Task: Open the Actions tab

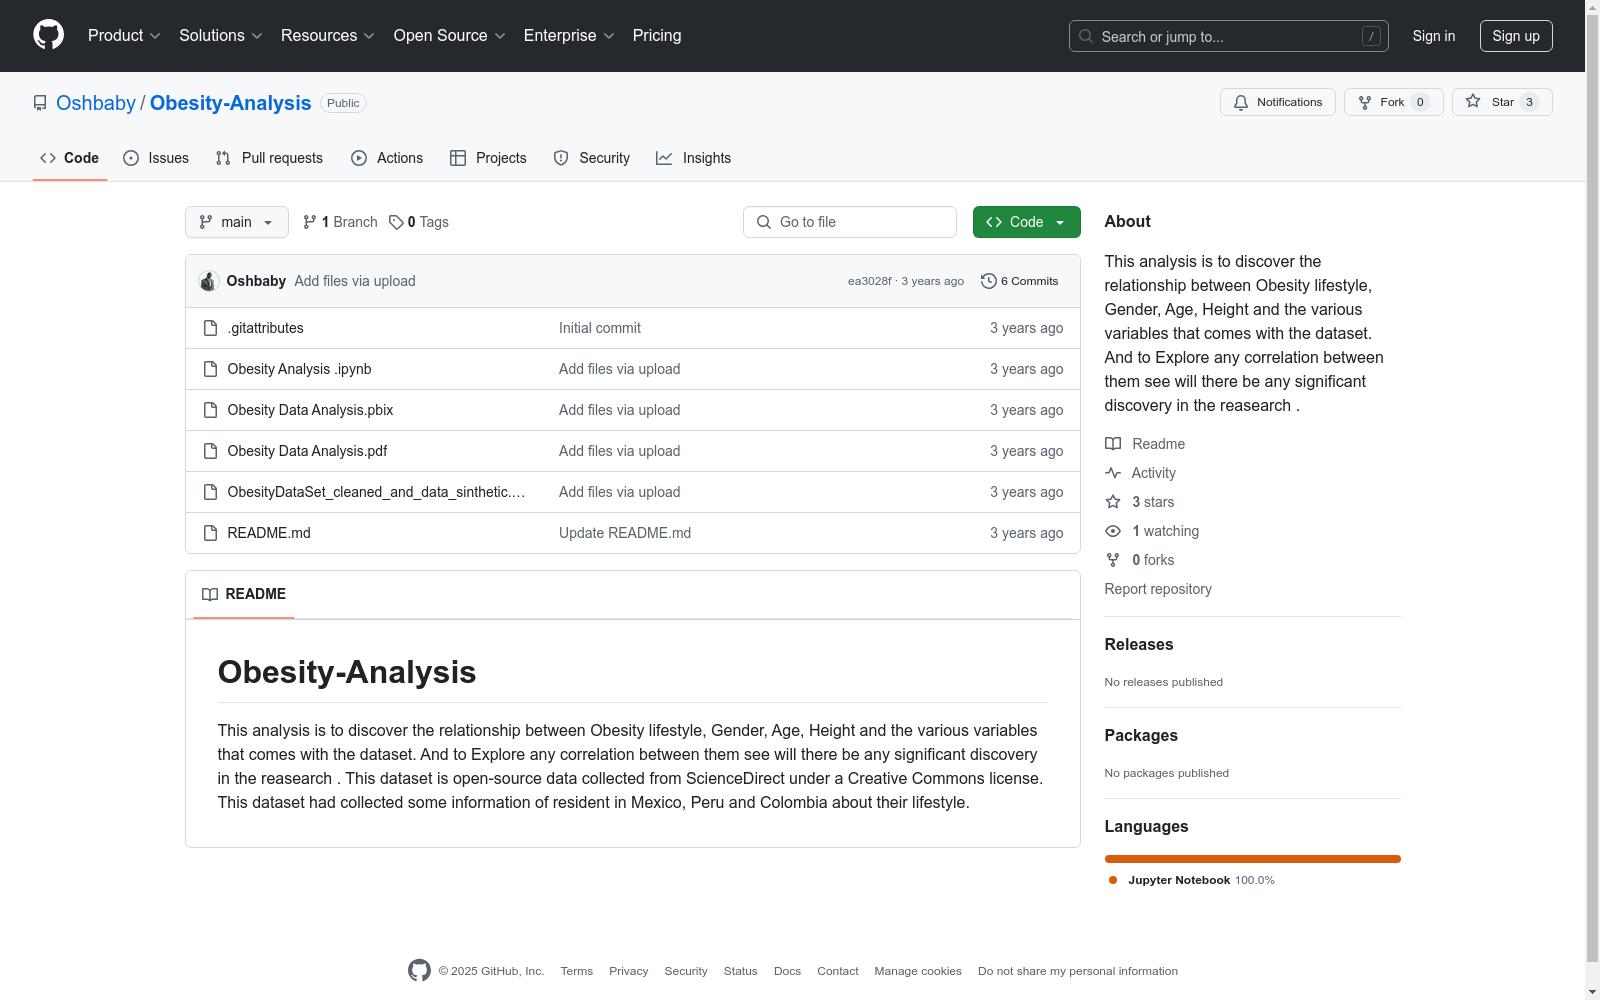Action: coord(387,158)
